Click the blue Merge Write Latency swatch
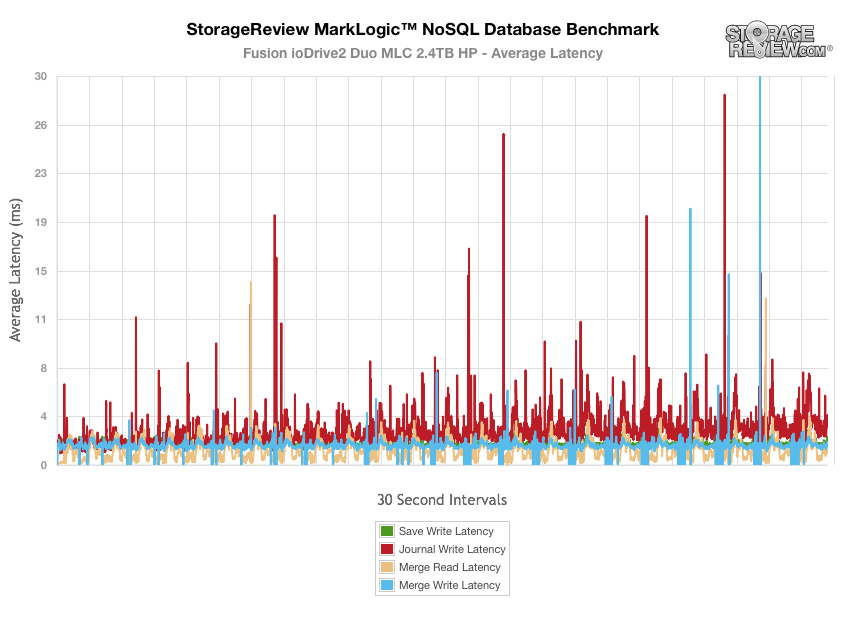The image size is (850, 620). pyautogui.click(x=387, y=585)
